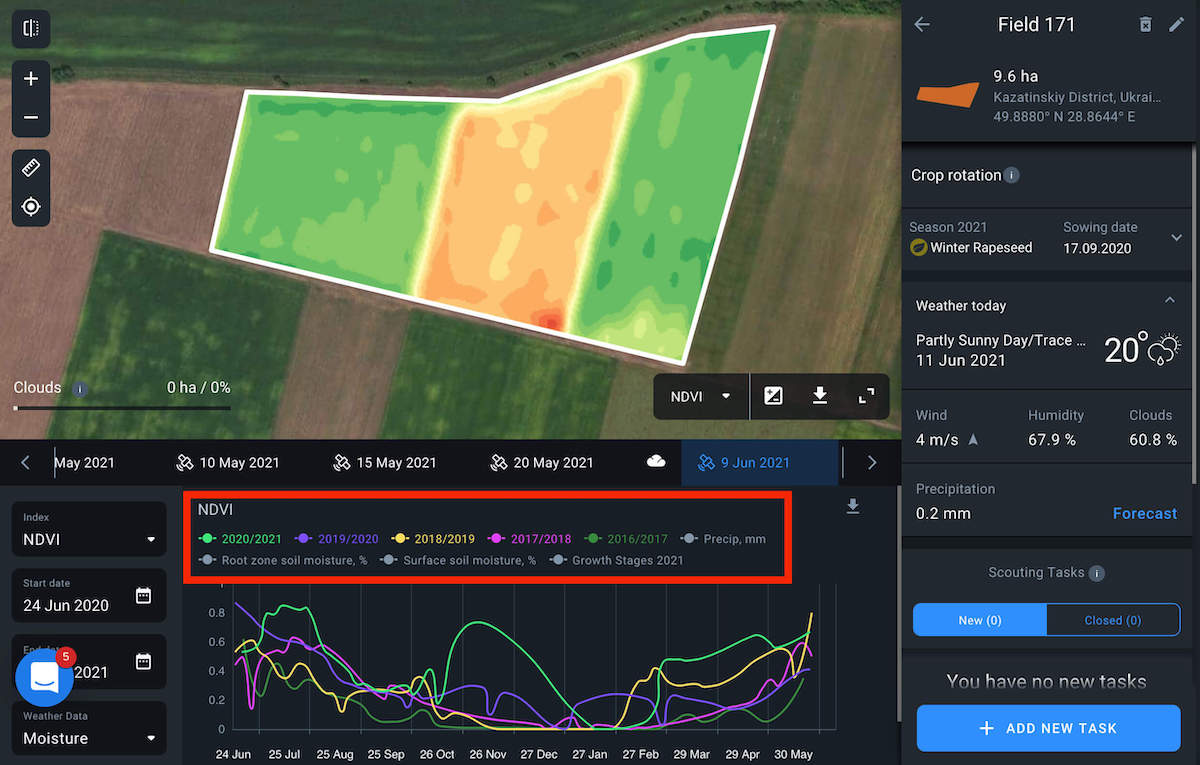Click the locate-me target icon
1200x765 pixels.
(x=30, y=206)
